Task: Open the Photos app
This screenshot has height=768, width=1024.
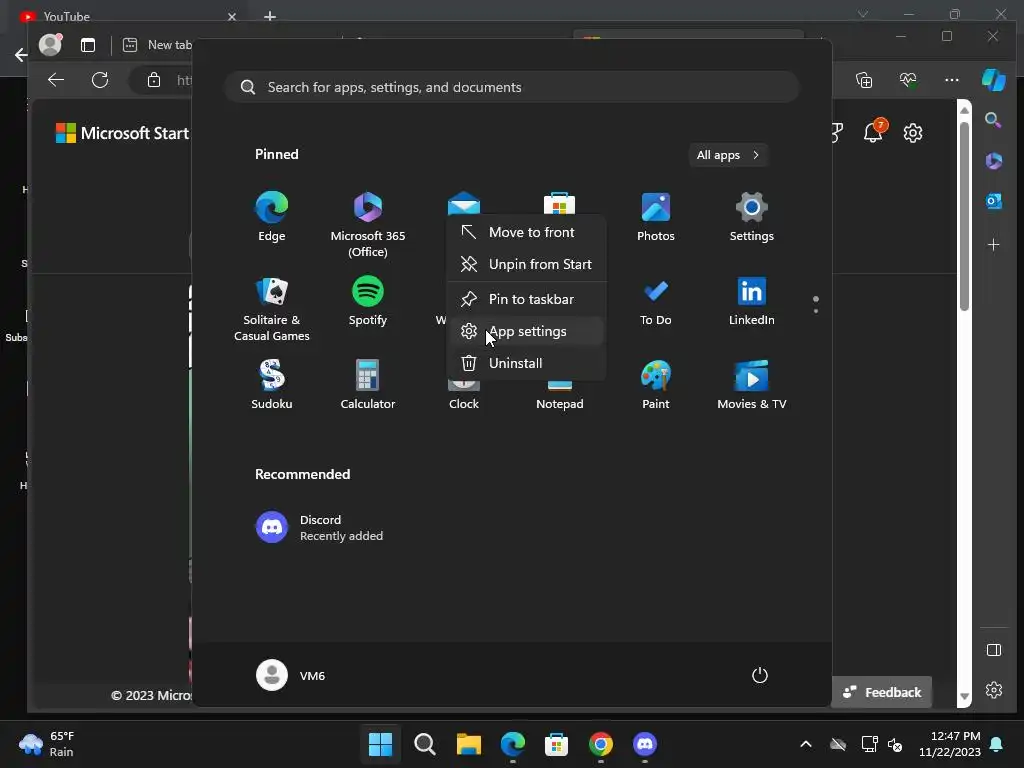Action: coord(656,217)
